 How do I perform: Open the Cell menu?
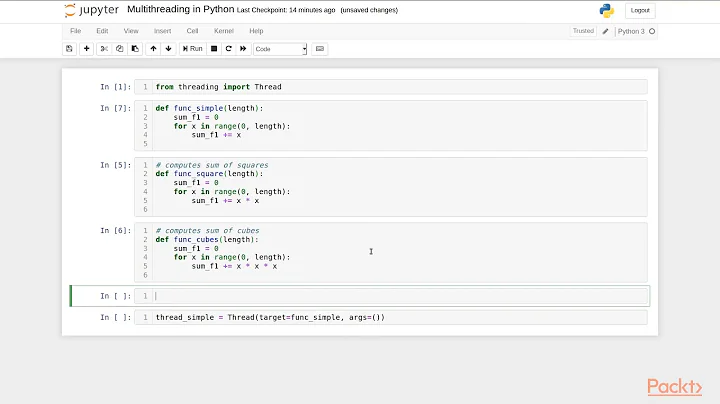192,31
